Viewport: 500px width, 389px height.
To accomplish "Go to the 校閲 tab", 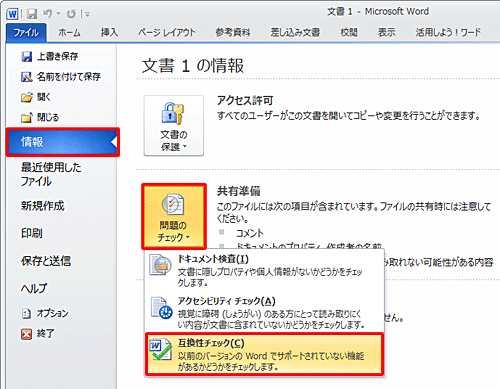I will pyautogui.click(x=349, y=32).
